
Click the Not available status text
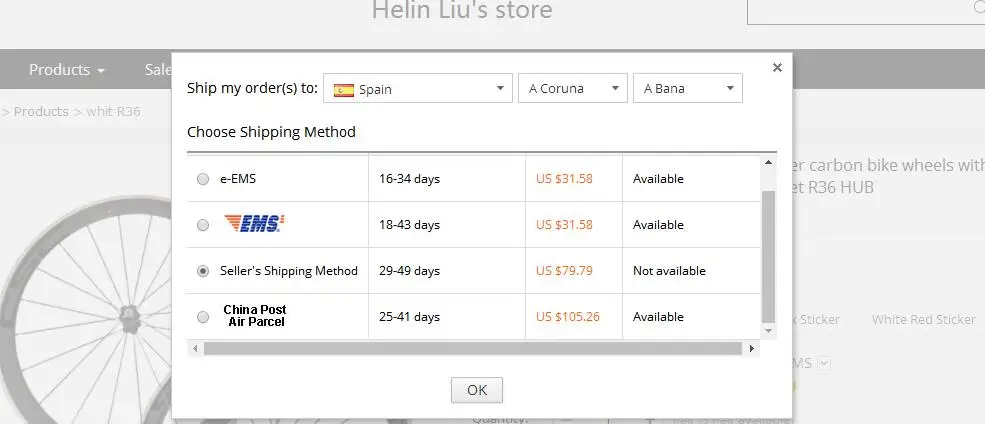[669, 271]
